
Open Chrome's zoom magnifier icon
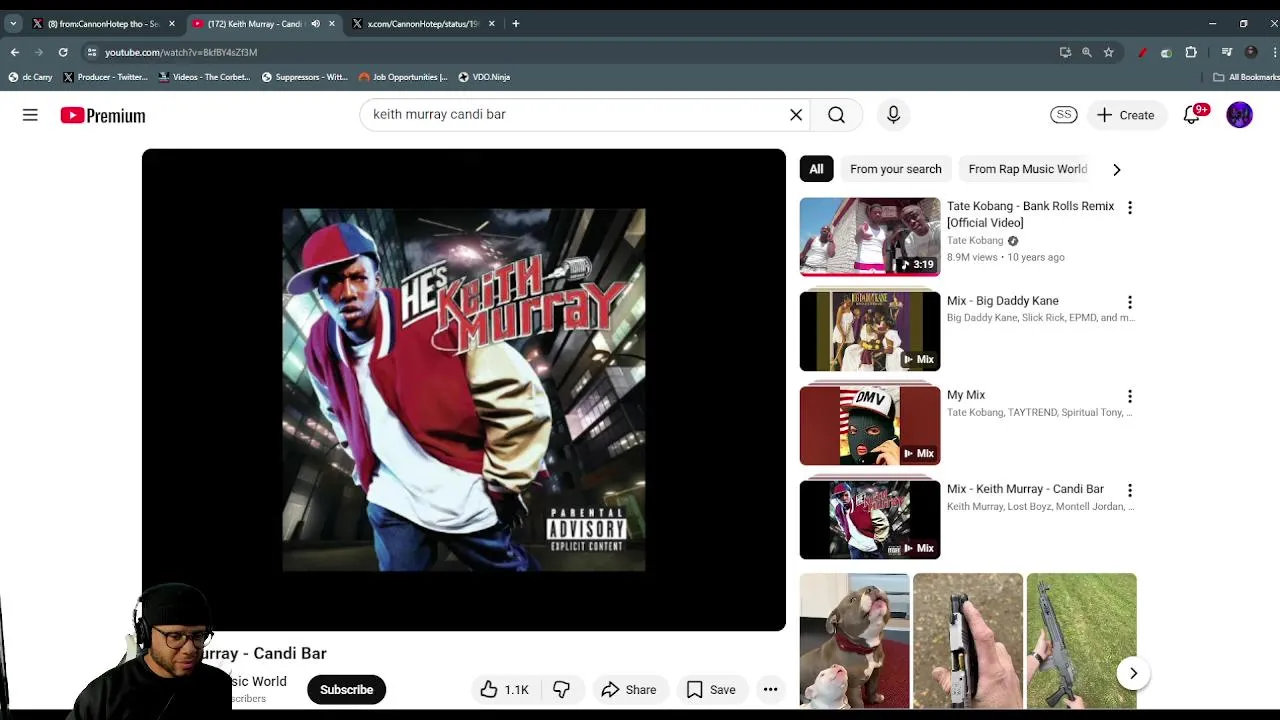tap(1087, 52)
